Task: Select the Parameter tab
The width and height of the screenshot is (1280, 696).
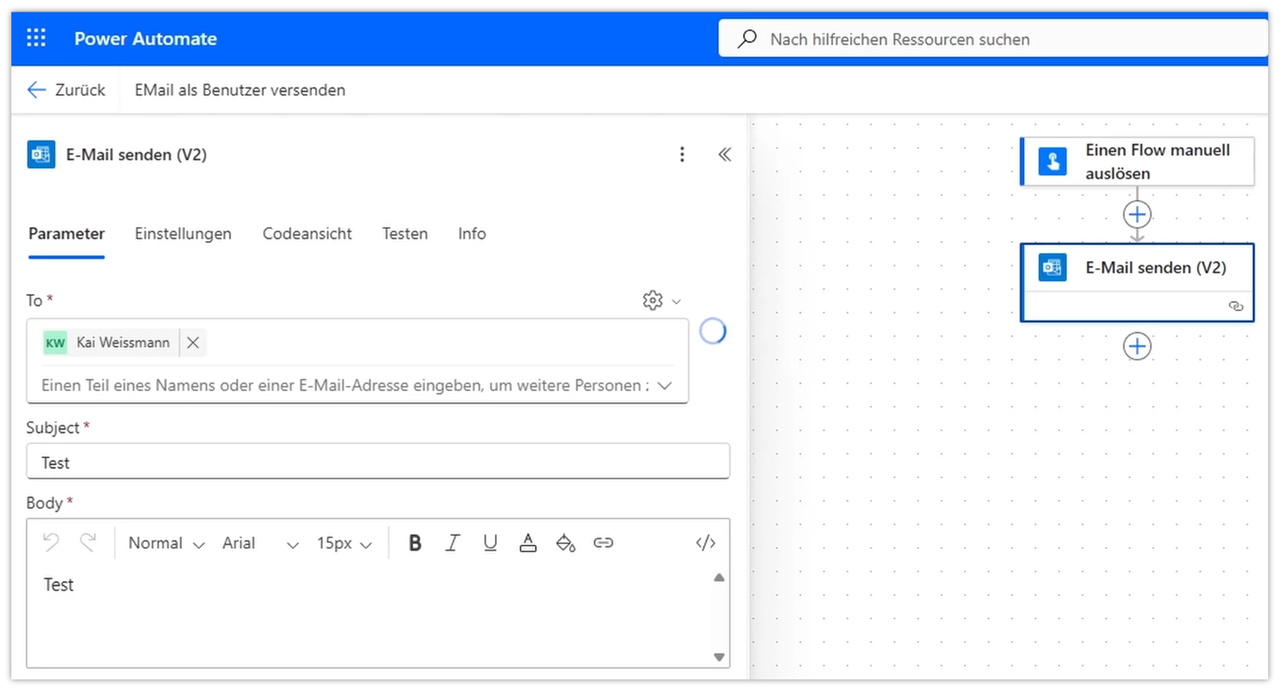Action: (66, 234)
